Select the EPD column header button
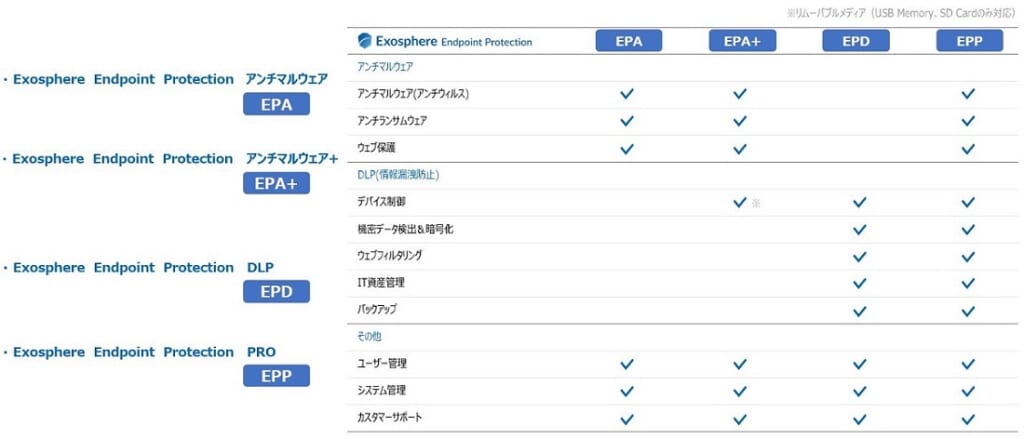1024x439 pixels. (x=856, y=41)
